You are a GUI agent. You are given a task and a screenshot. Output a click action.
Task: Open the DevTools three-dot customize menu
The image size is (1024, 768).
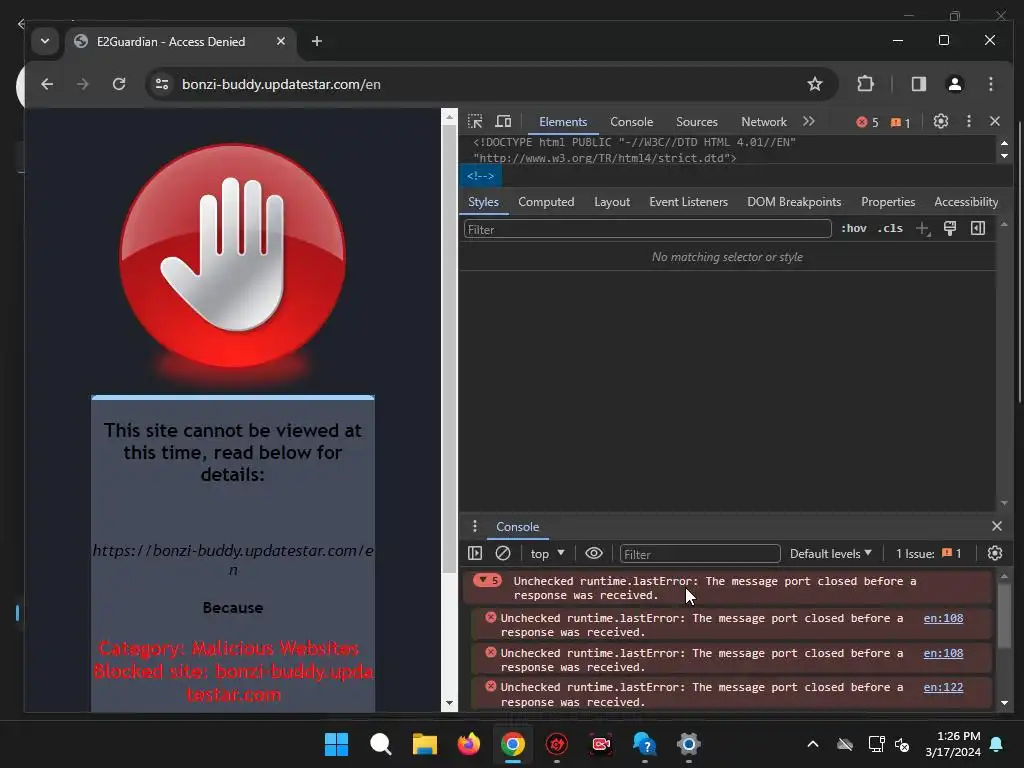pos(968,121)
